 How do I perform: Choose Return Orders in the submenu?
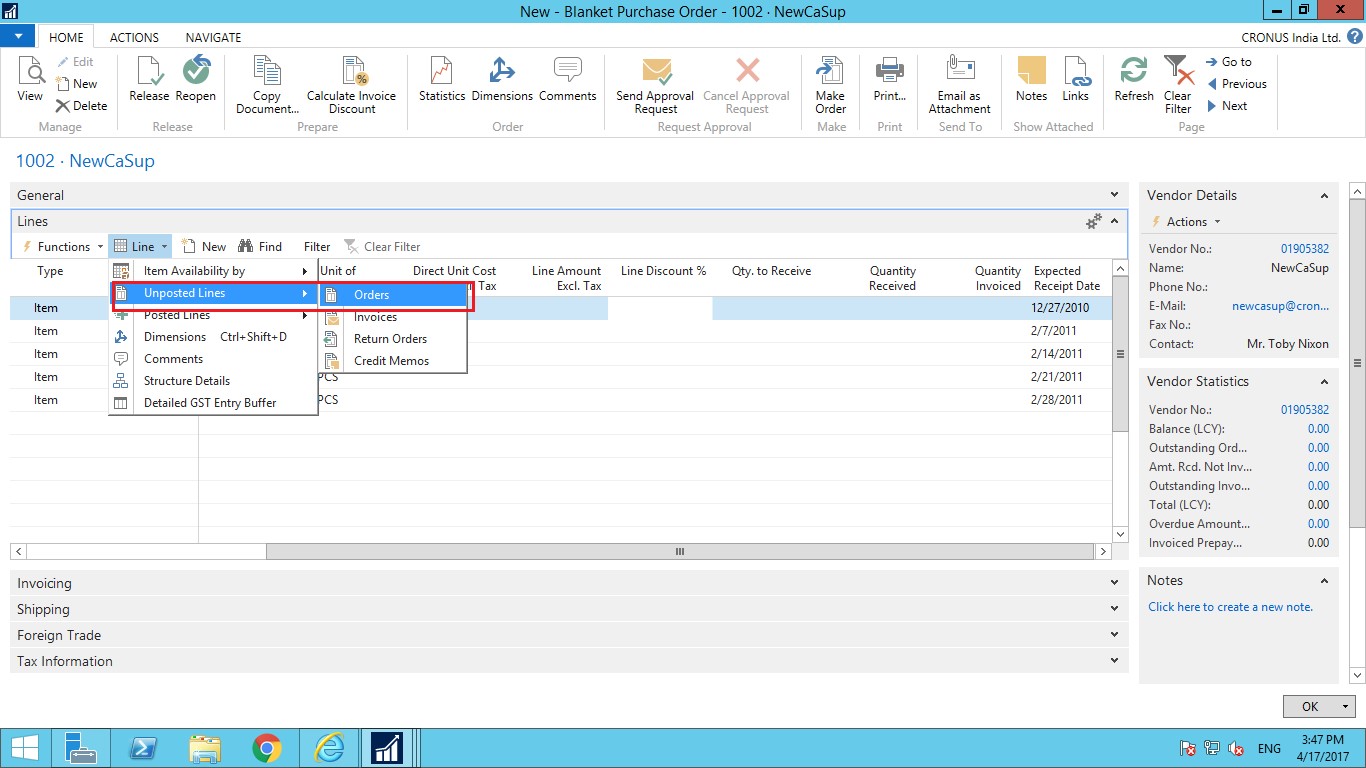pos(393,339)
